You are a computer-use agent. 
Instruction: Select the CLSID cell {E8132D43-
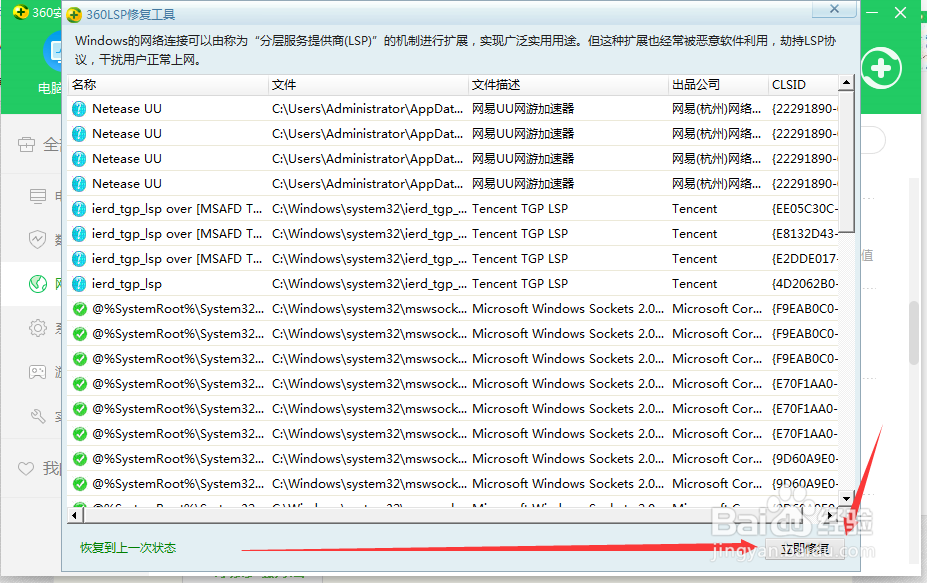(805, 234)
